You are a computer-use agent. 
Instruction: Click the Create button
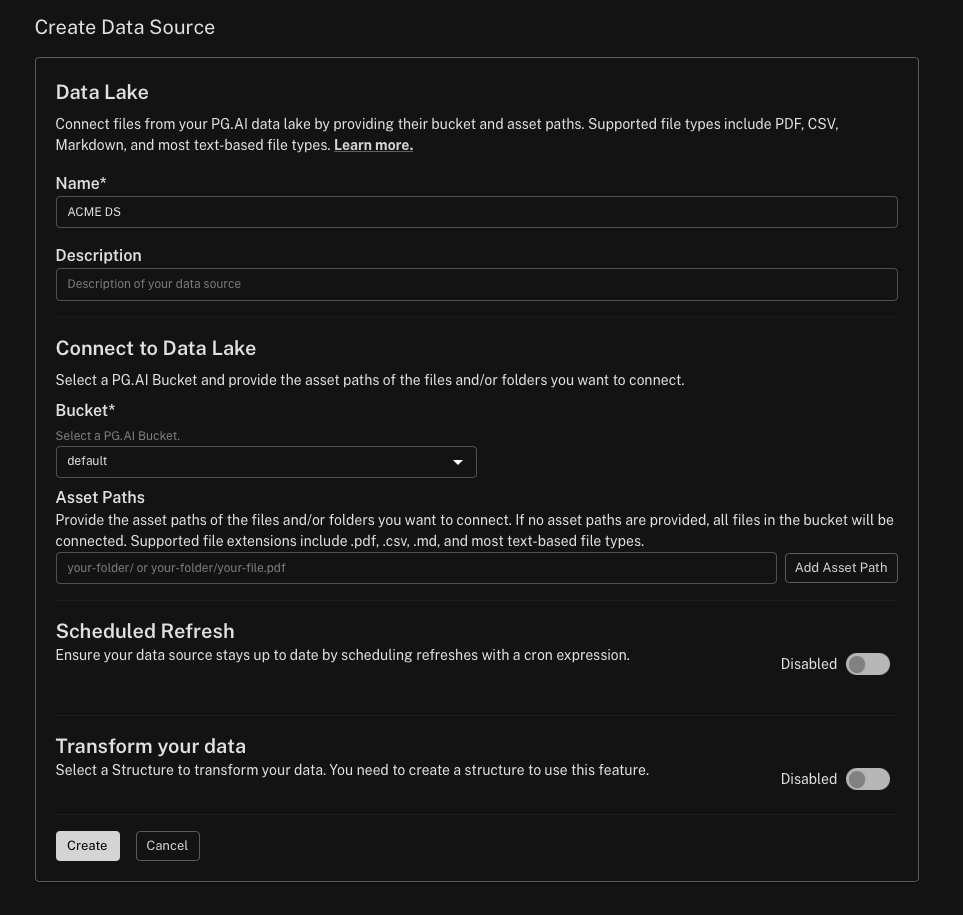coord(87,846)
